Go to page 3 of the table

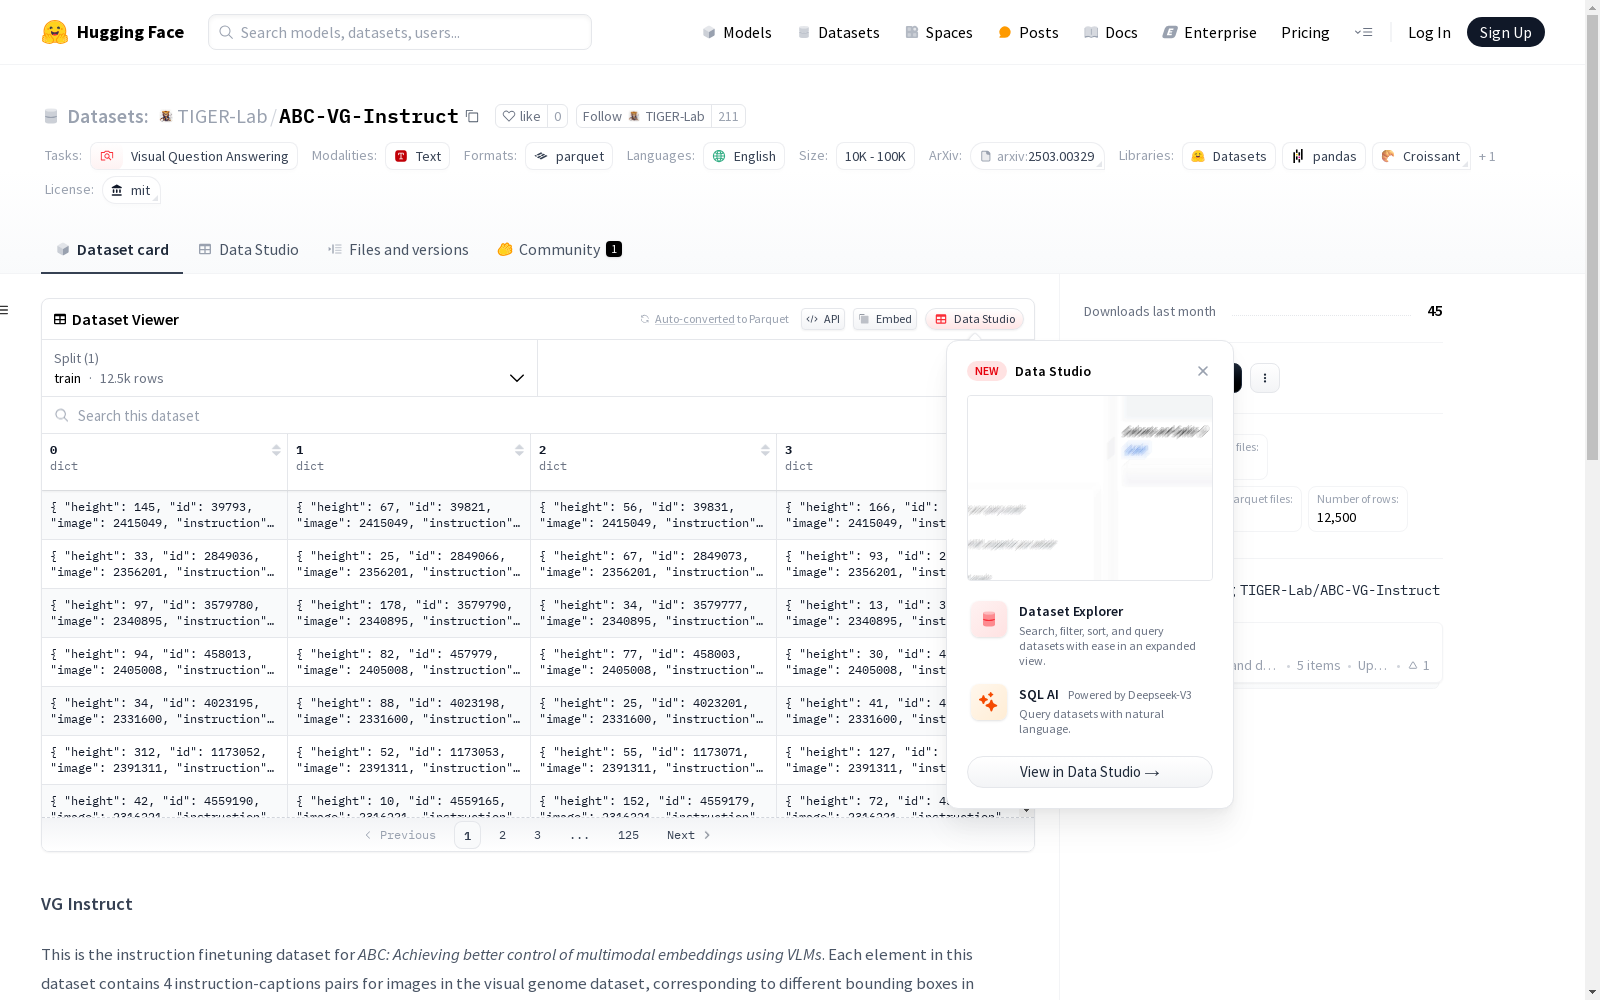[537, 835]
